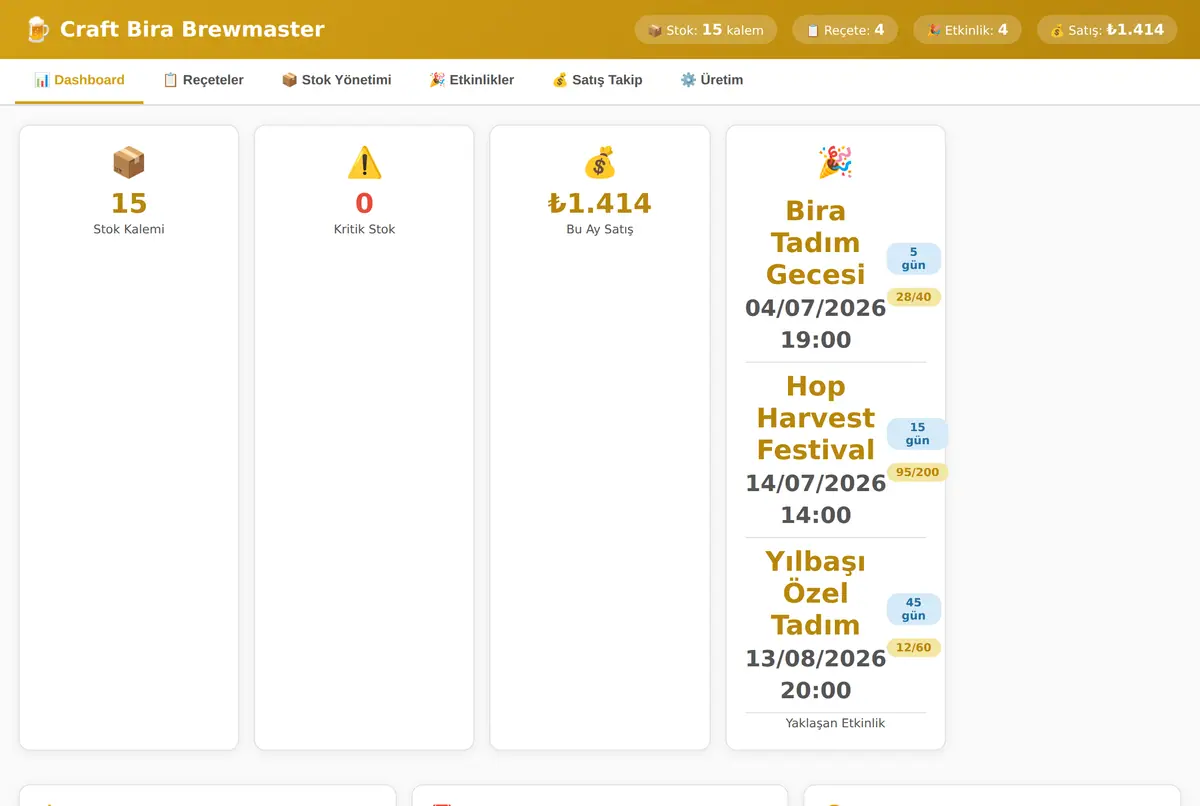The width and height of the screenshot is (1200, 806).
Task: Click the 0 Kritik Stok value
Action: click(364, 204)
